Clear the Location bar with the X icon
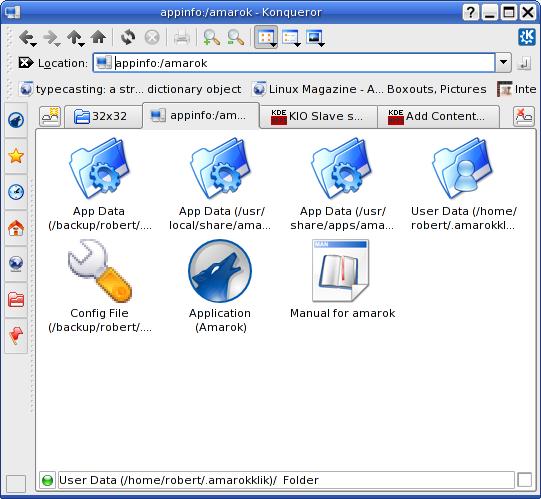 click(x=25, y=63)
